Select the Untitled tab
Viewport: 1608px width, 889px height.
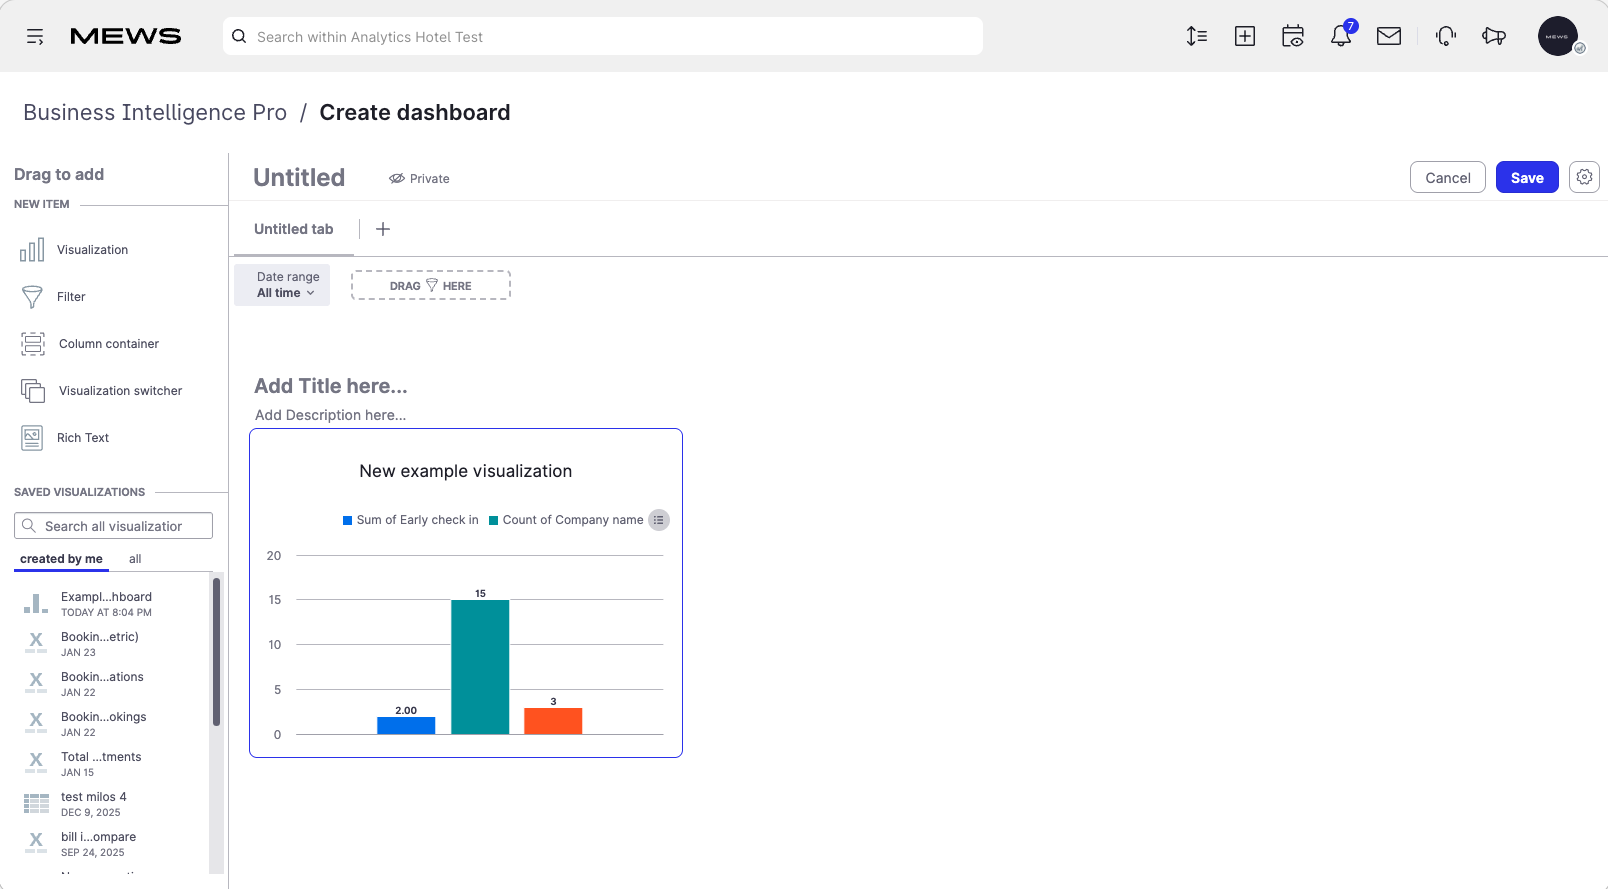(294, 229)
